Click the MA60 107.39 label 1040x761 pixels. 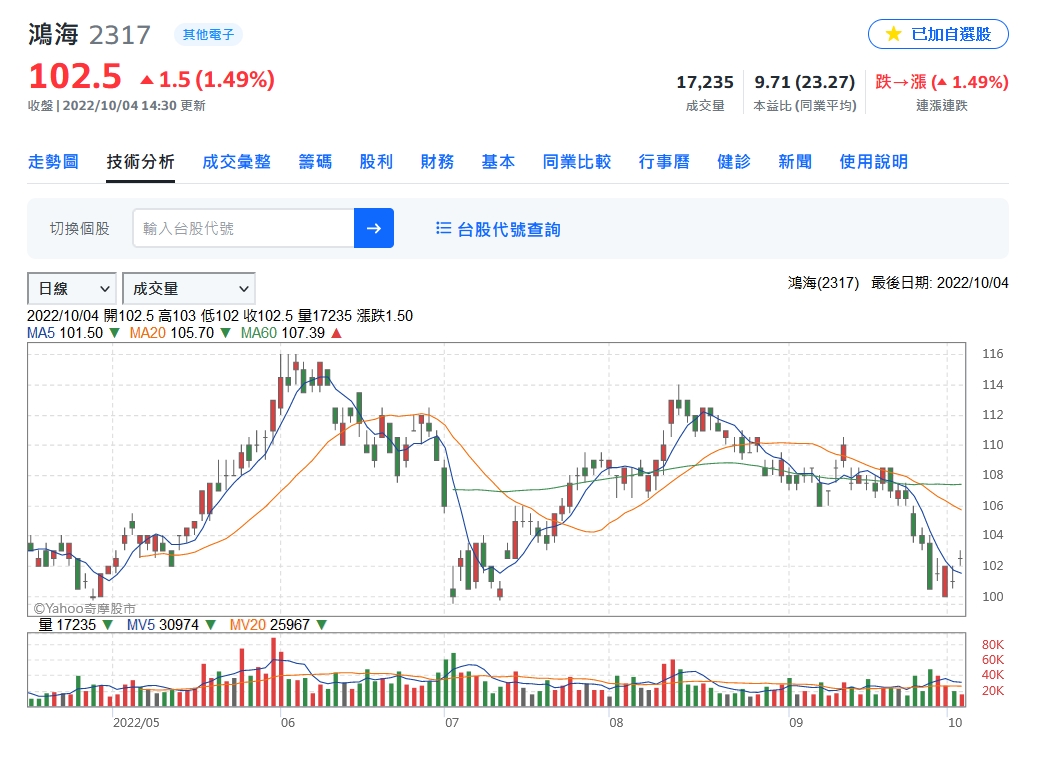pos(283,333)
